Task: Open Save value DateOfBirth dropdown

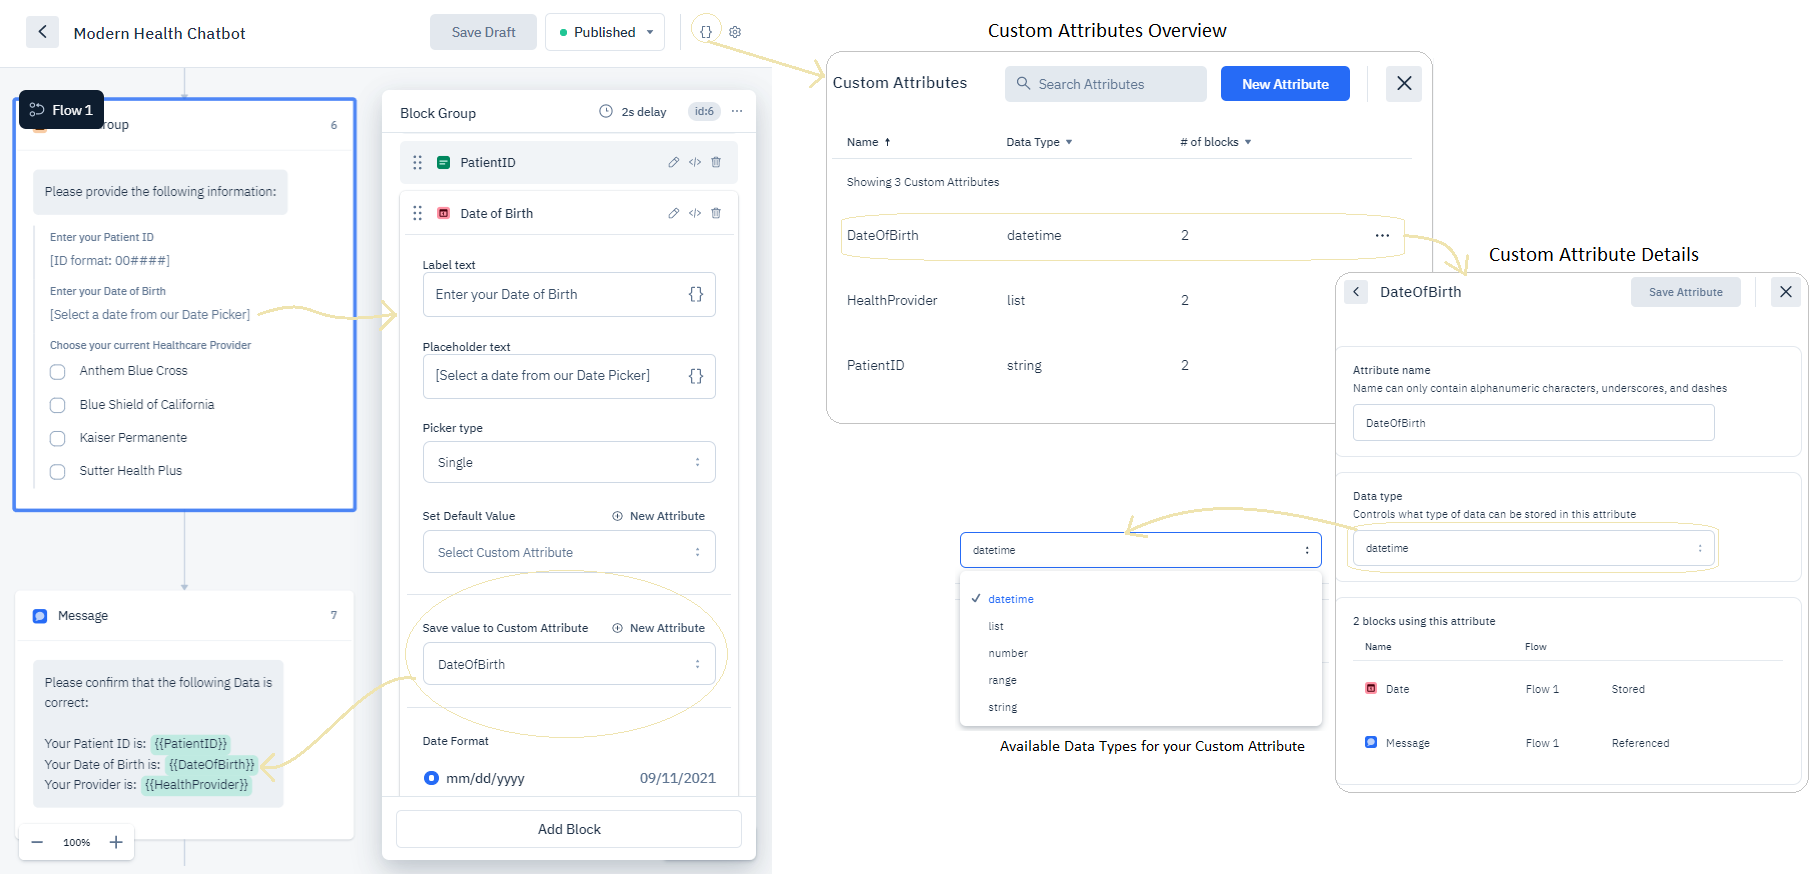Action: (569, 664)
